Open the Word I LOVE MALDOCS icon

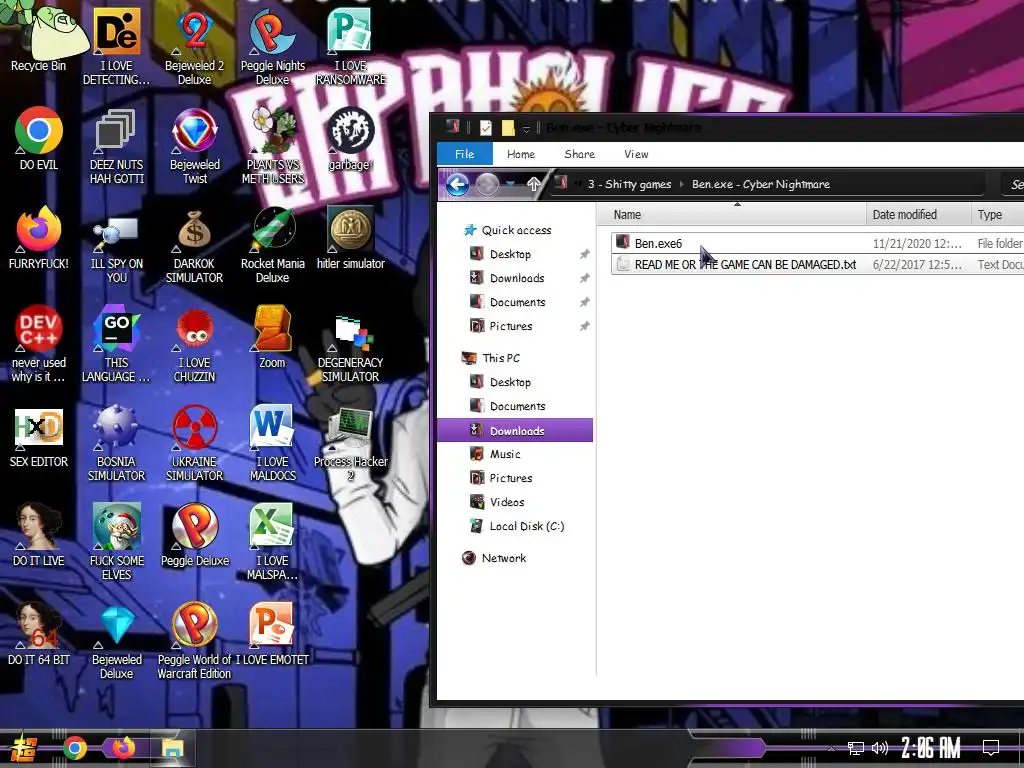tap(272, 443)
